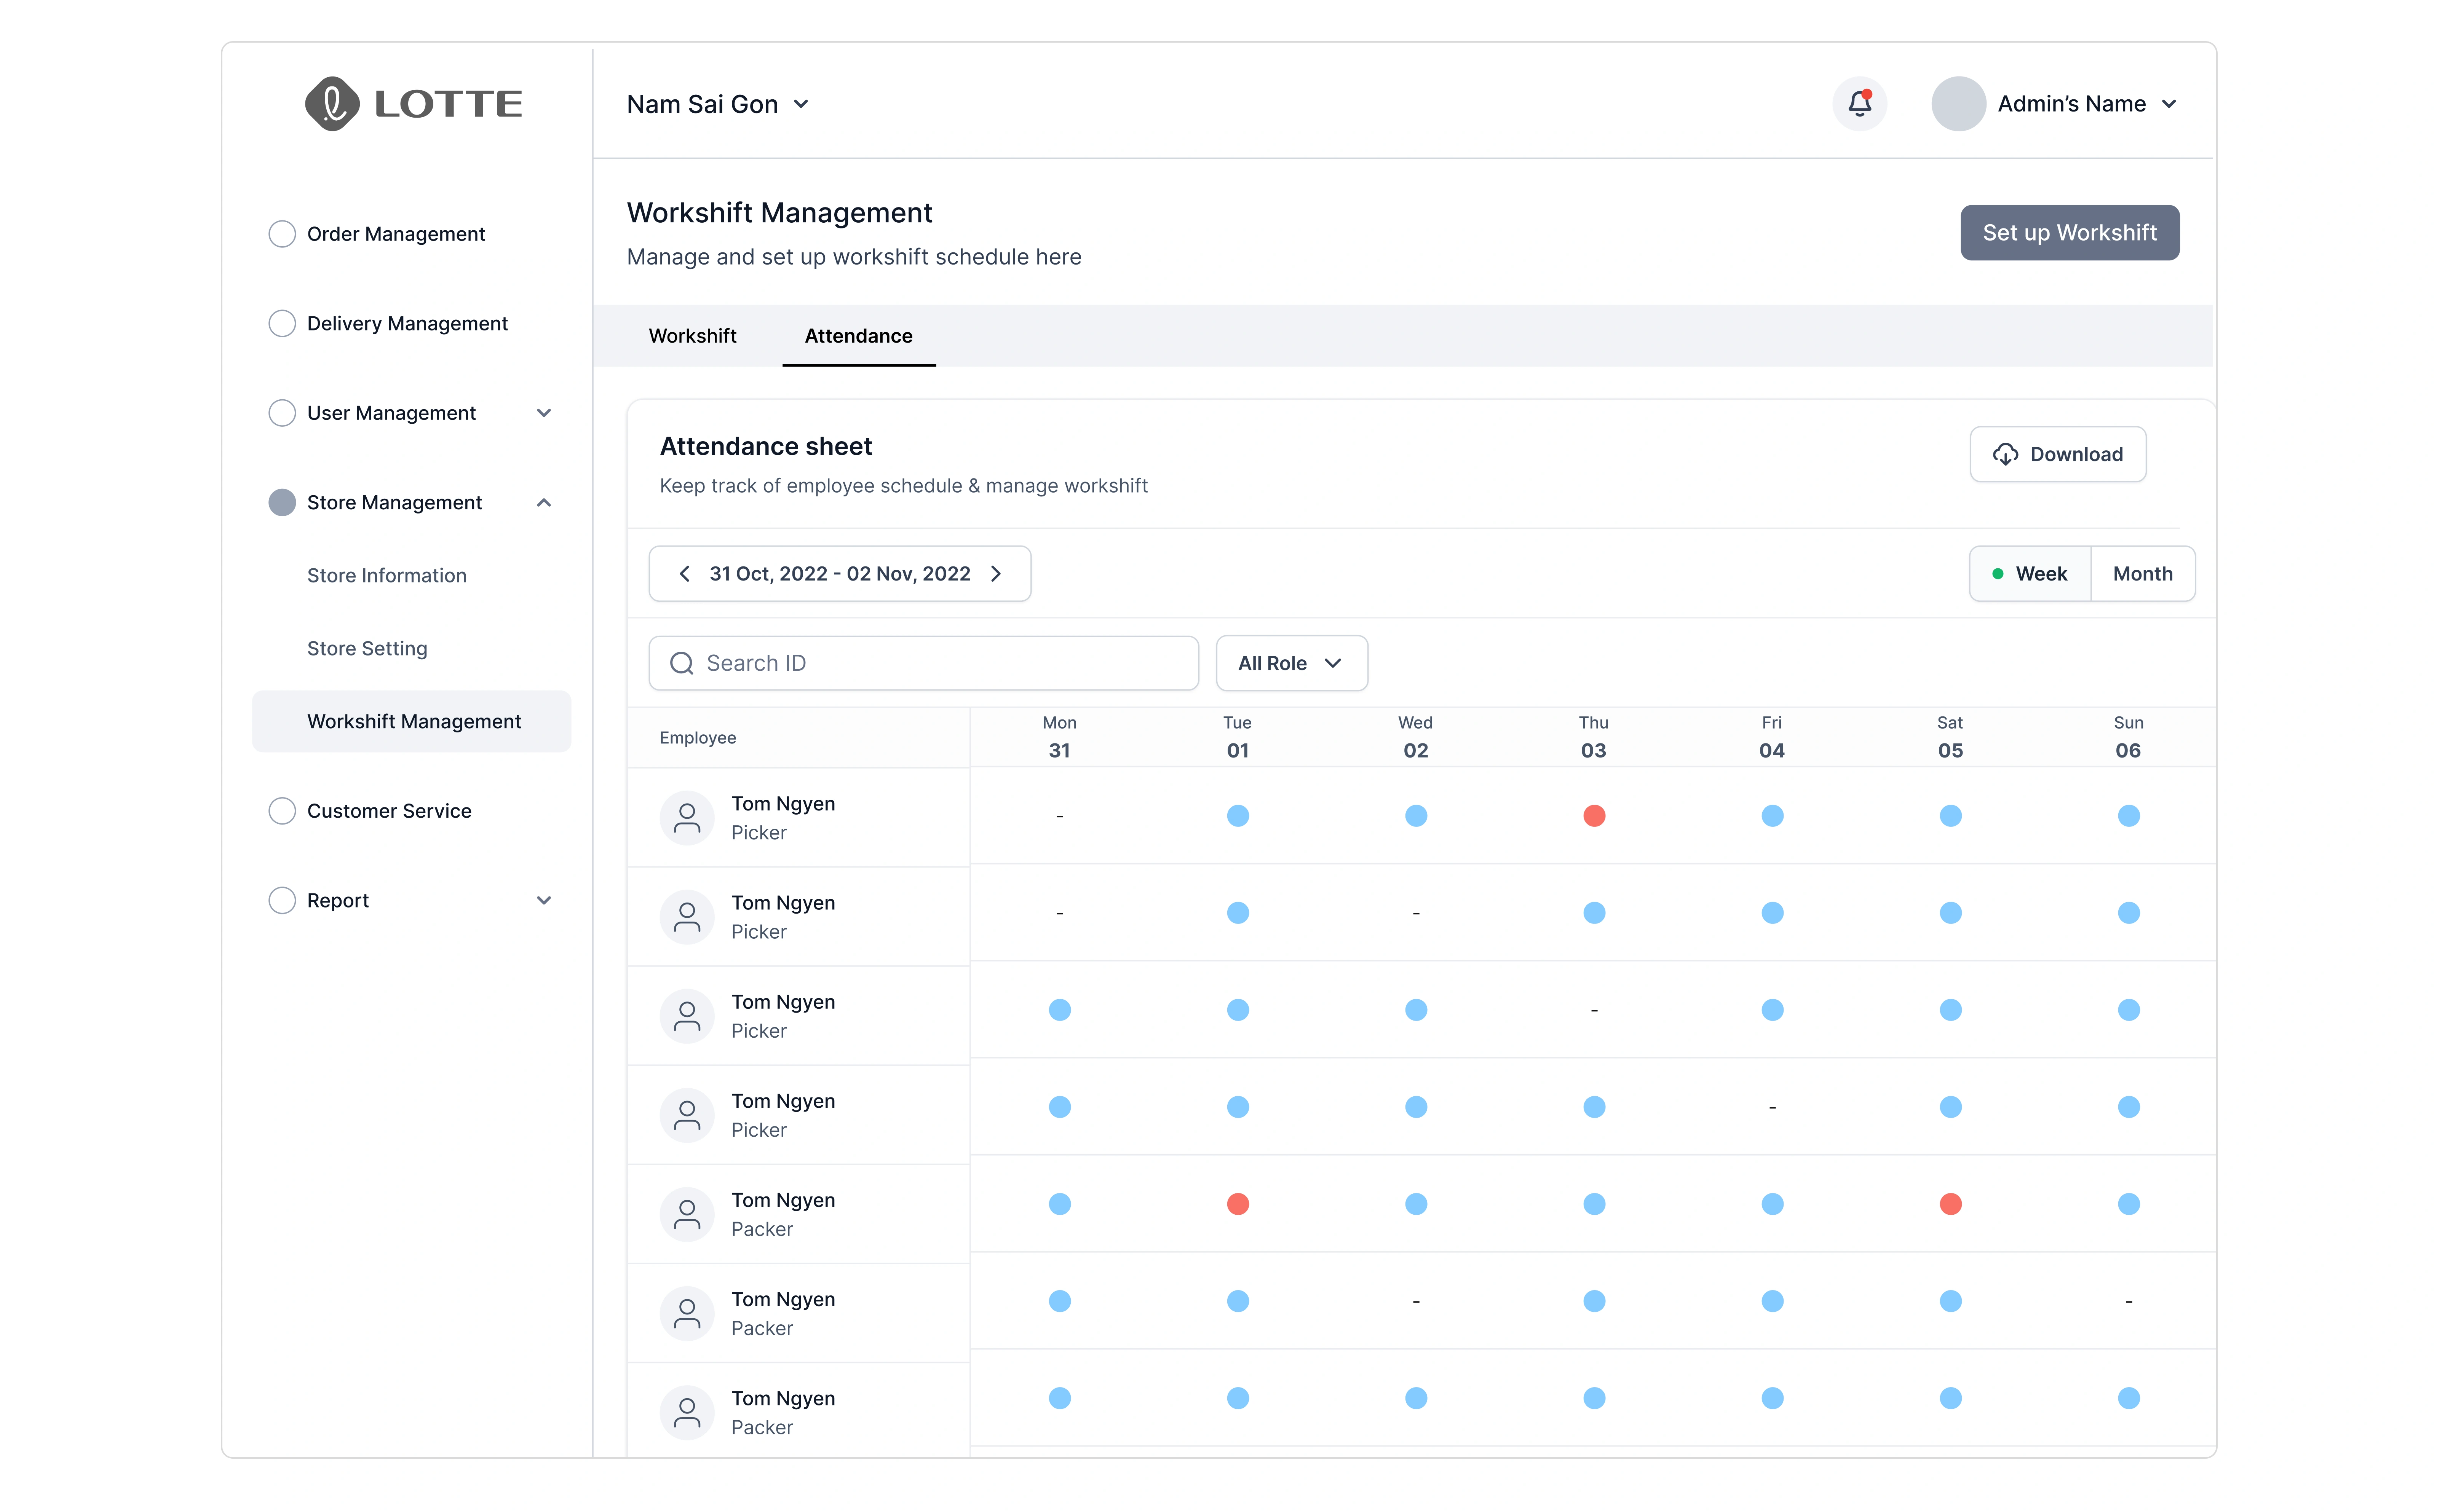Image resolution: width=2437 pixels, height=1512 pixels.
Task: Click blue dot Fri 04 second Picker row
Action: [1772, 913]
